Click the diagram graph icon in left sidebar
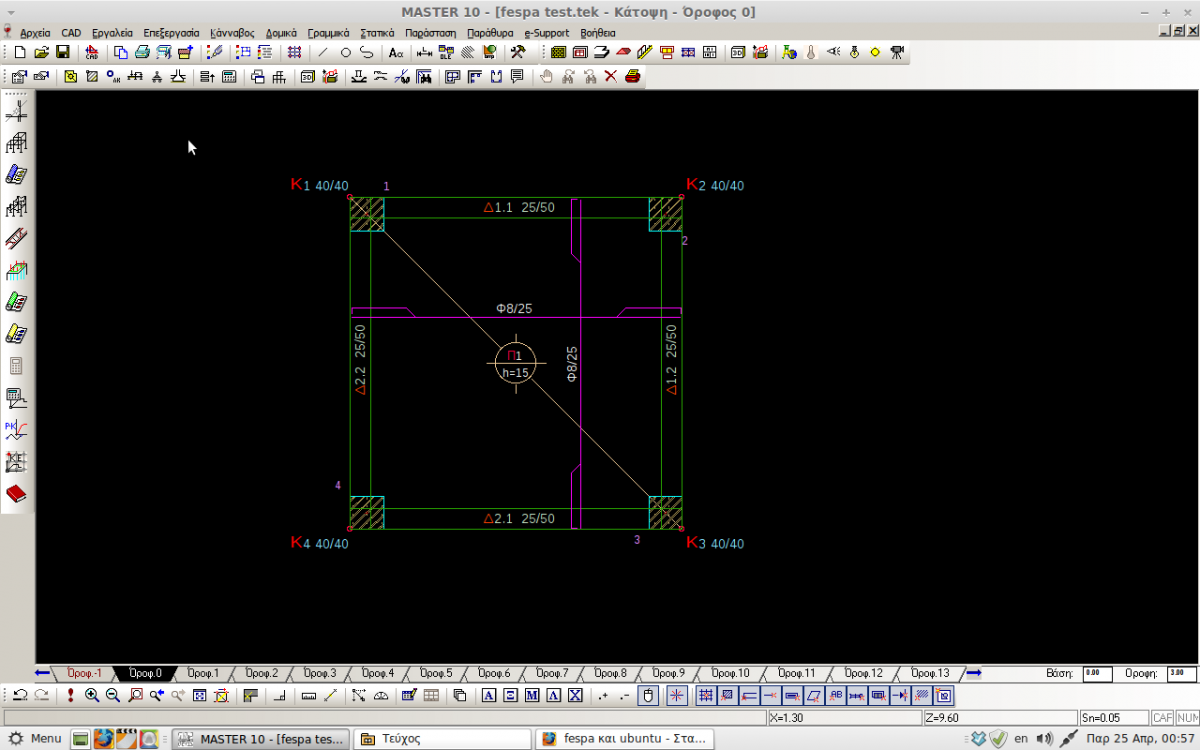This screenshot has width=1200, height=750. click(16, 430)
